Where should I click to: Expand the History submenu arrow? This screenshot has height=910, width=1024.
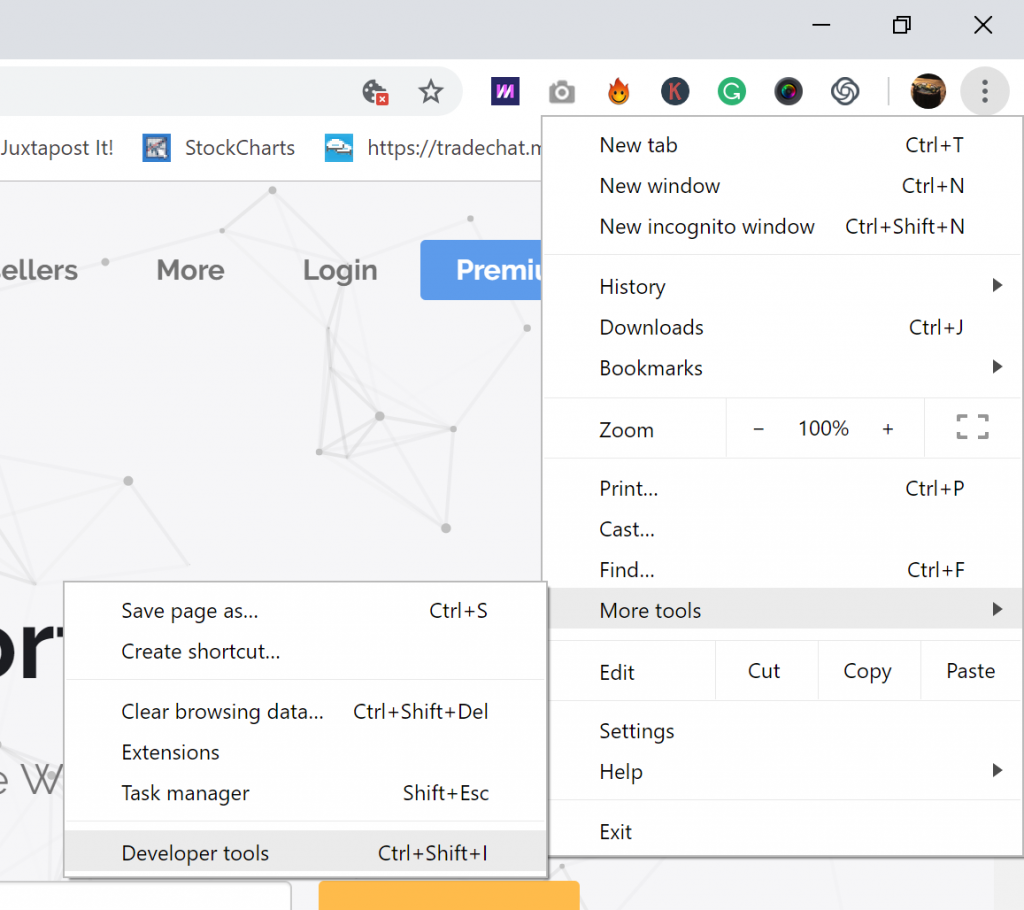pos(997,285)
